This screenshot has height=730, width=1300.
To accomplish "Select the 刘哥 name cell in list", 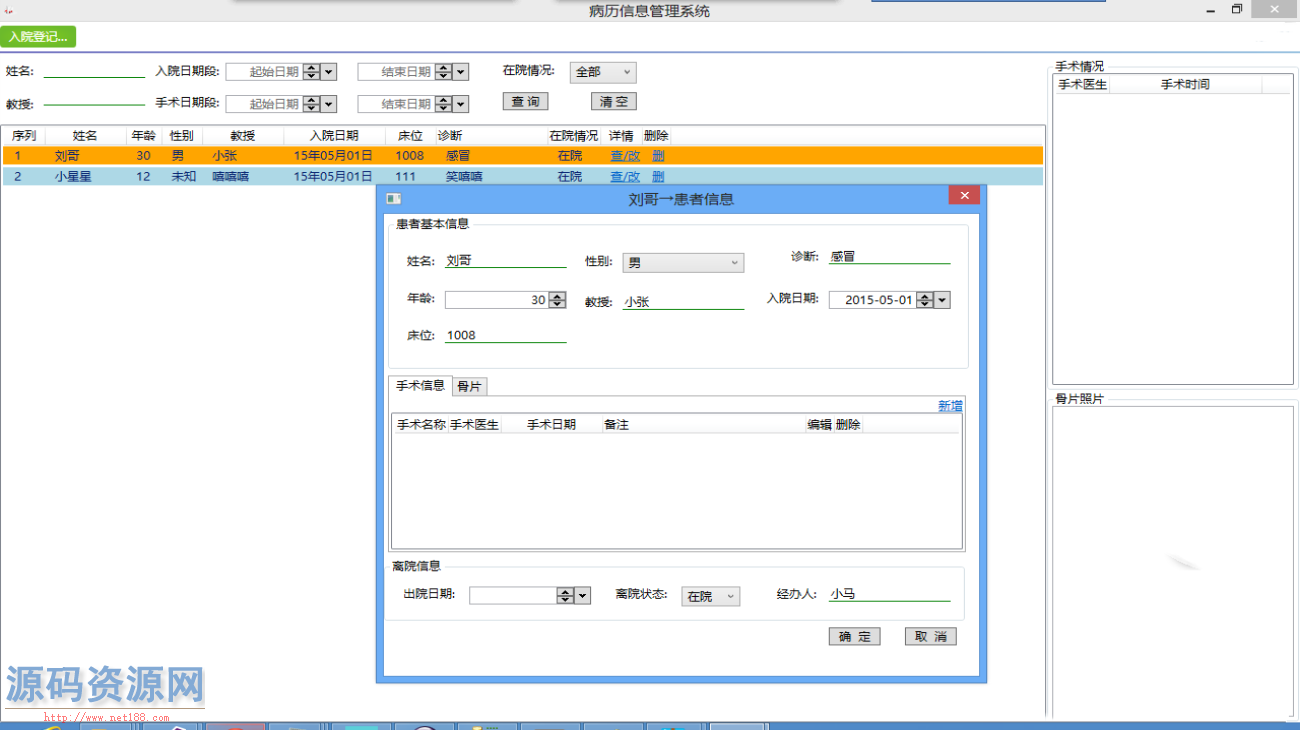I will 67,156.
